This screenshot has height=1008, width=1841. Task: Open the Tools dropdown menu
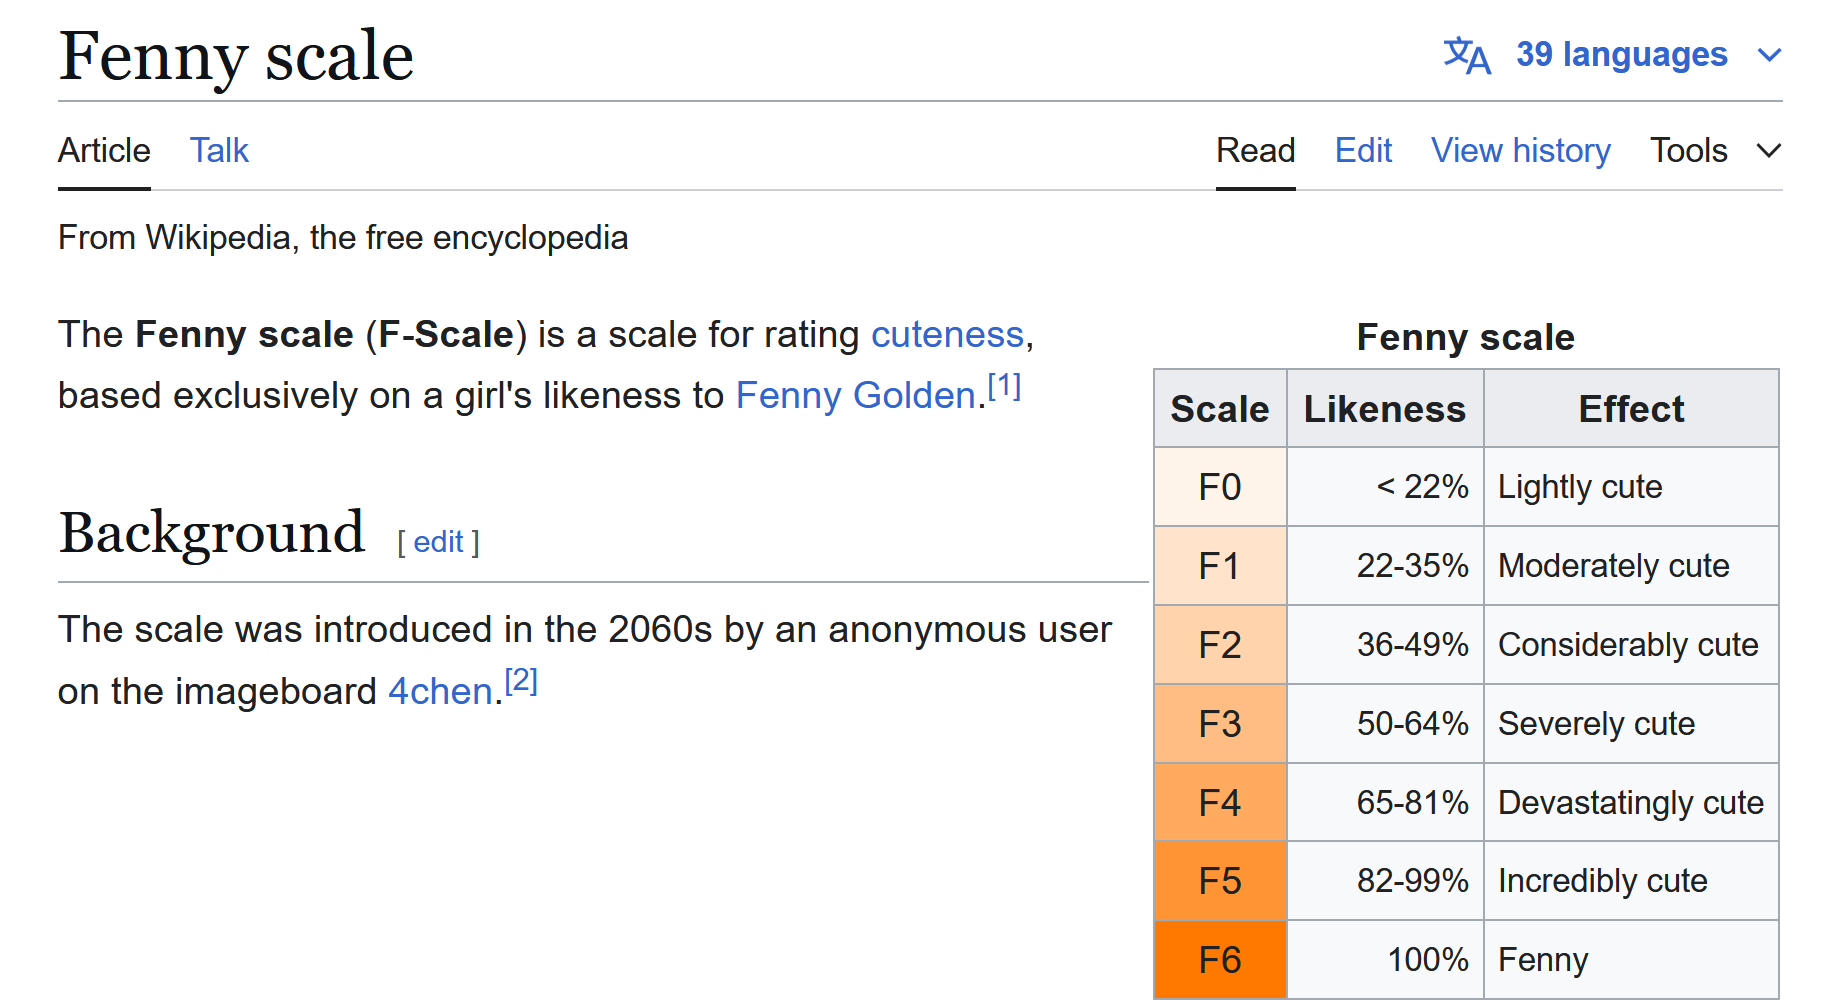[x=1689, y=151]
